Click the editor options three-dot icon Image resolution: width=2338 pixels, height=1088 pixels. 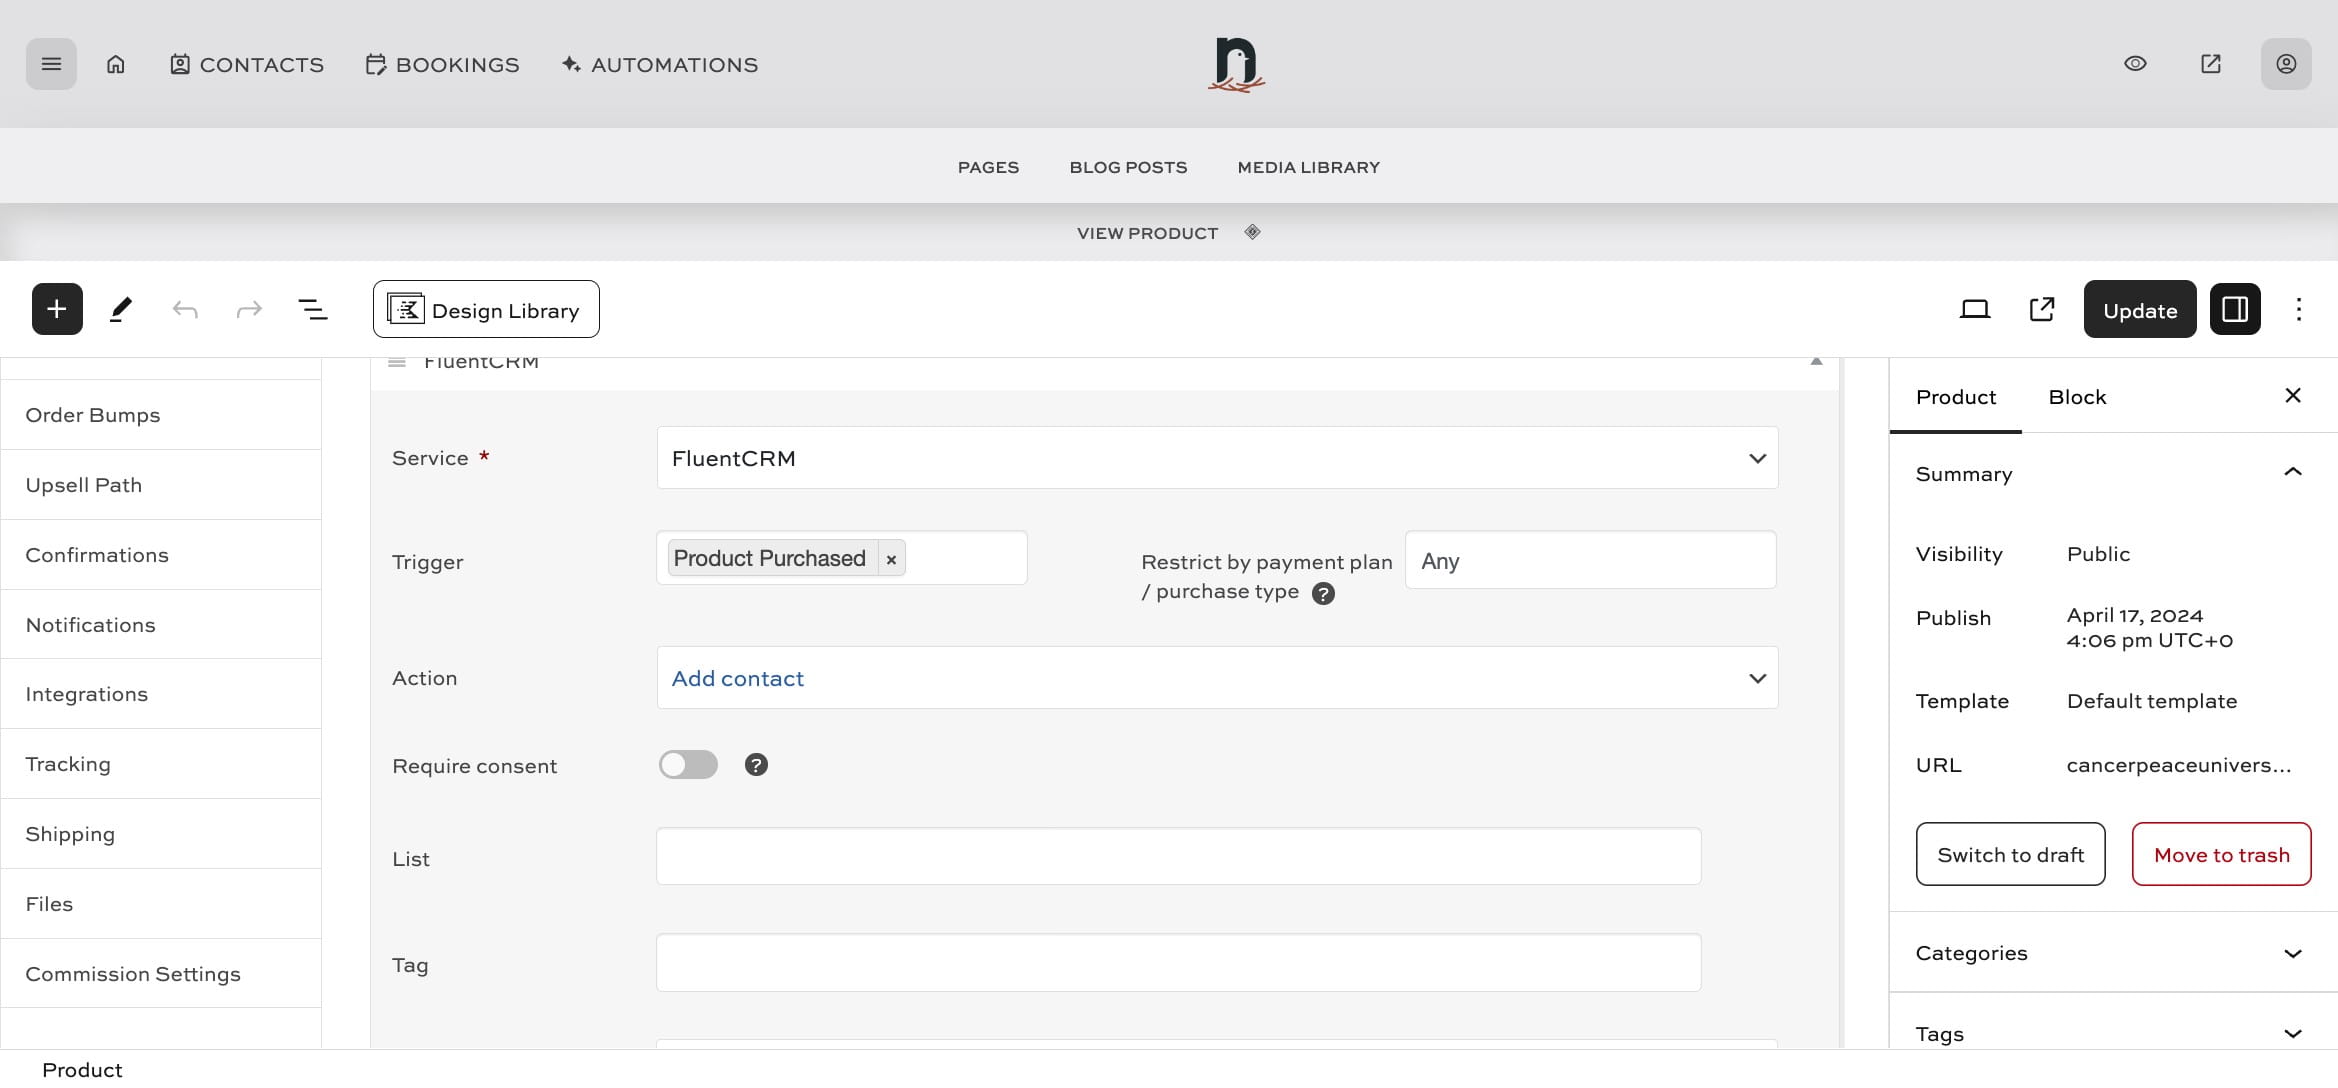pyautogui.click(x=2299, y=309)
